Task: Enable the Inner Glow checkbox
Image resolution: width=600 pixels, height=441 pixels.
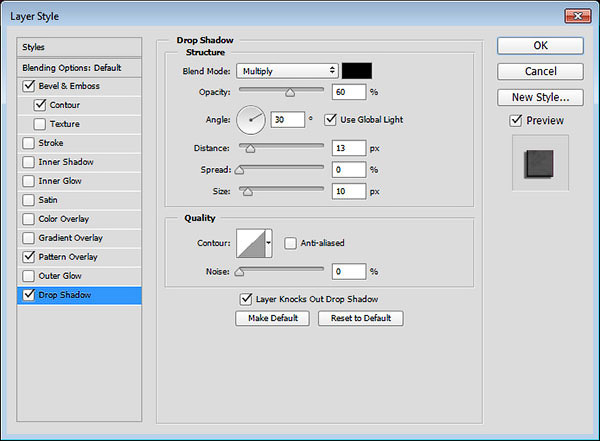Action: coord(29,181)
